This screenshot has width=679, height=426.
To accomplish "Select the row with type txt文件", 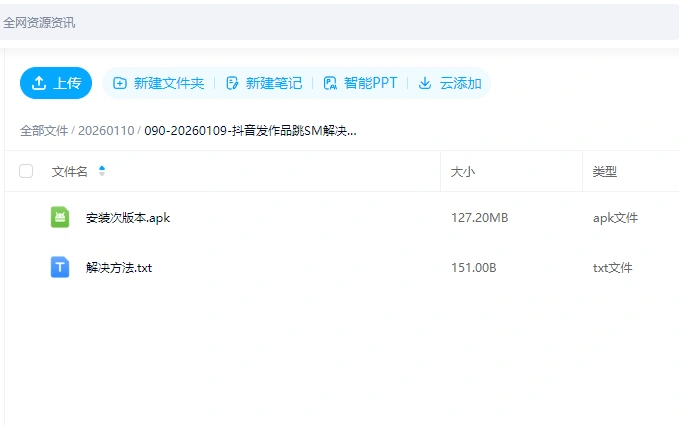I will 612,268.
